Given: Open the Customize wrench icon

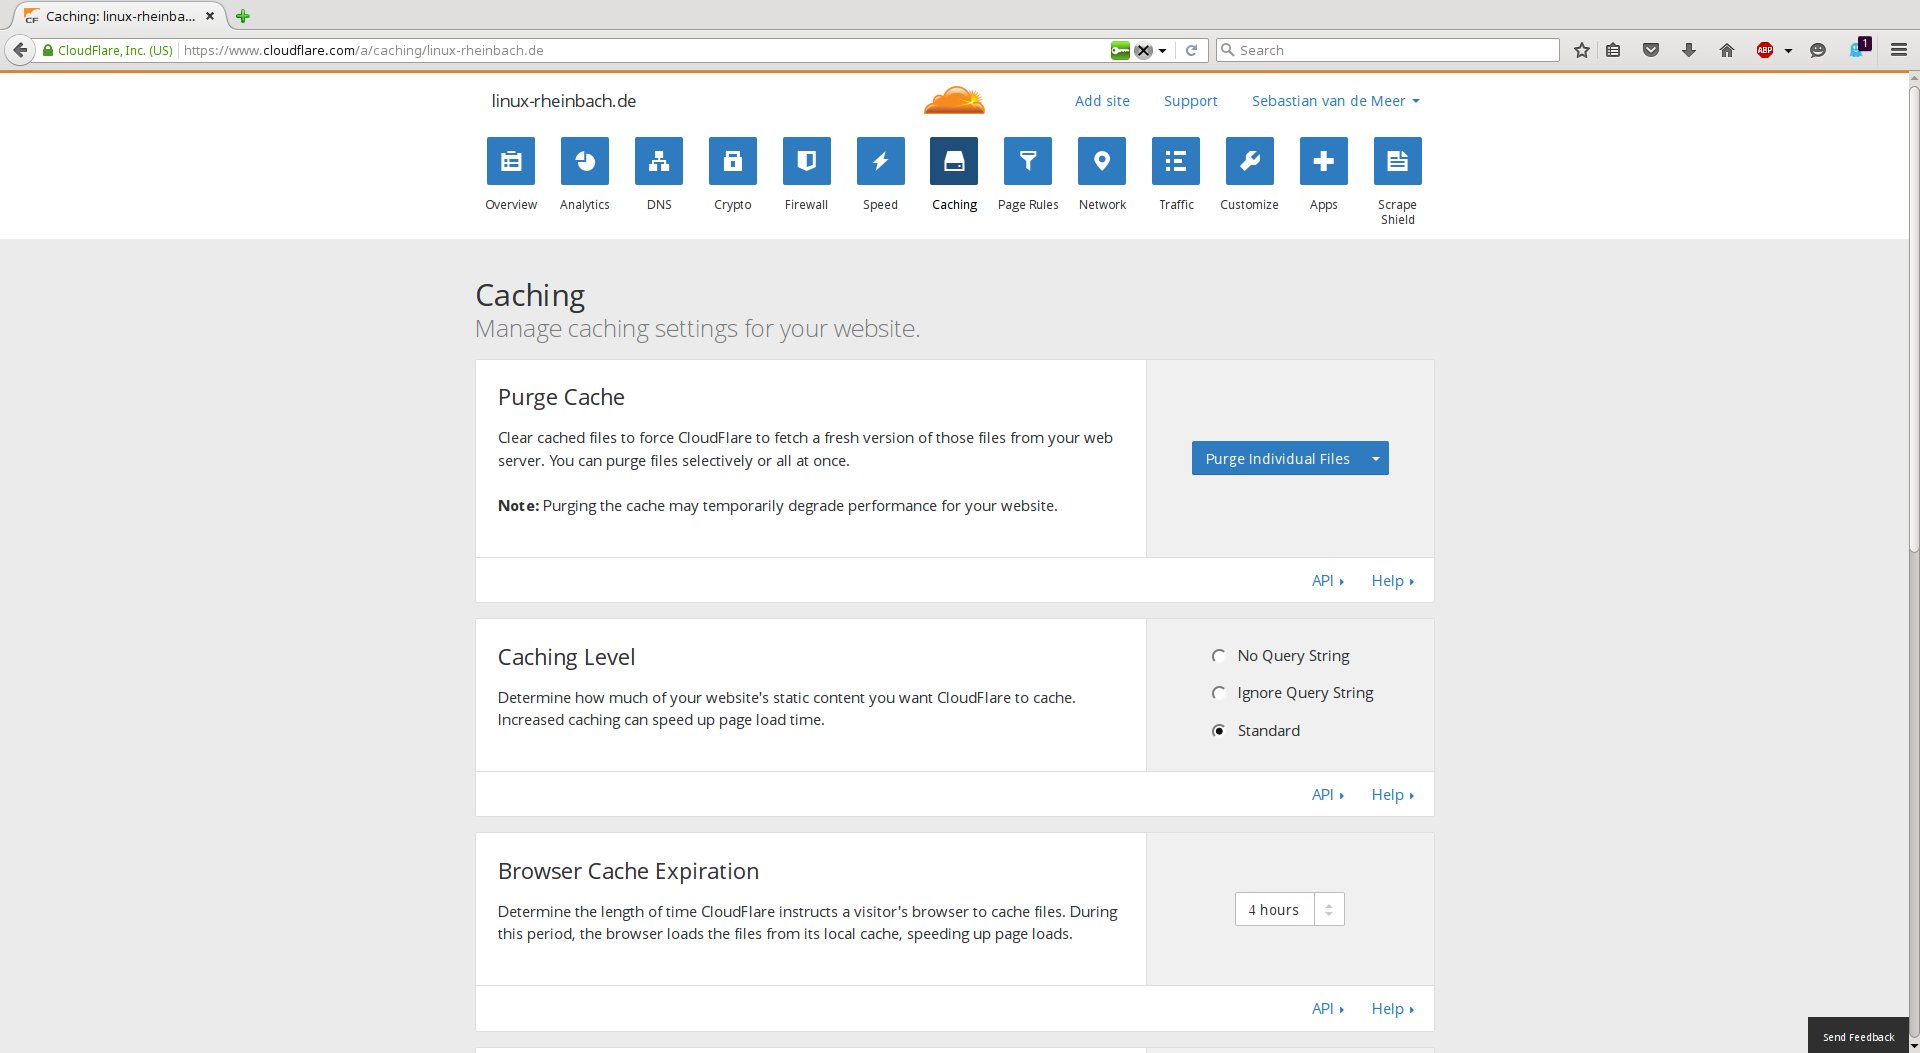Looking at the screenshot, I should (1250, 161).
